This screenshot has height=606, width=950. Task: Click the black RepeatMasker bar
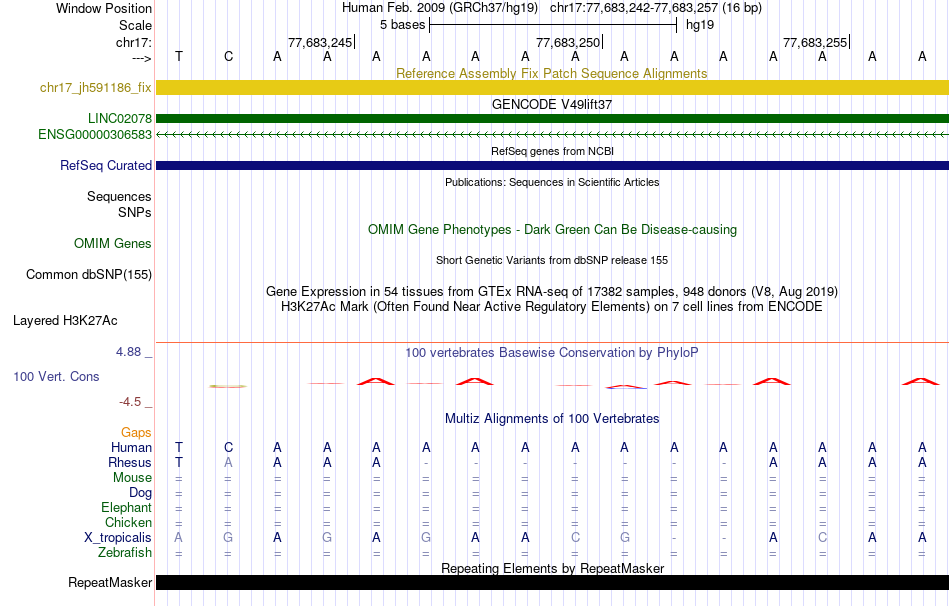click(x=553, y=582)
